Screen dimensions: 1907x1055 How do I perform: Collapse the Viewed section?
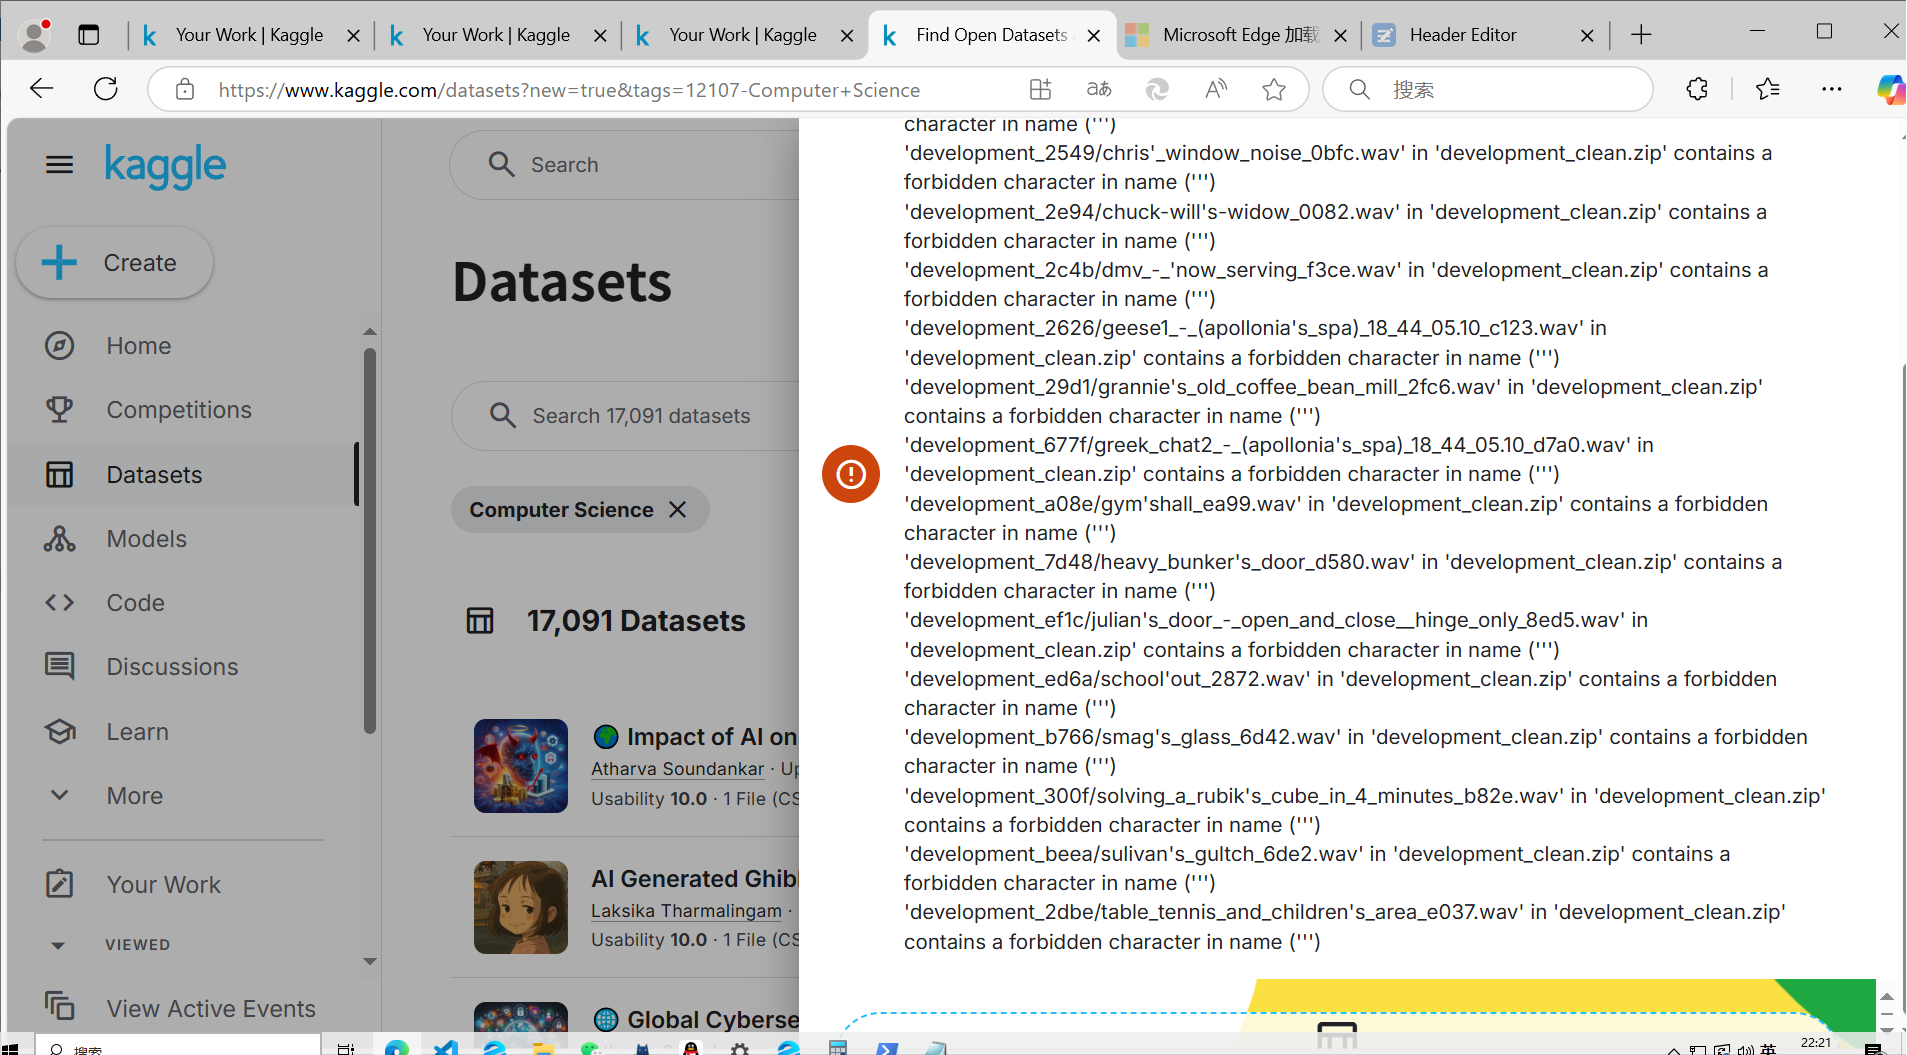[x=57, y=944]
